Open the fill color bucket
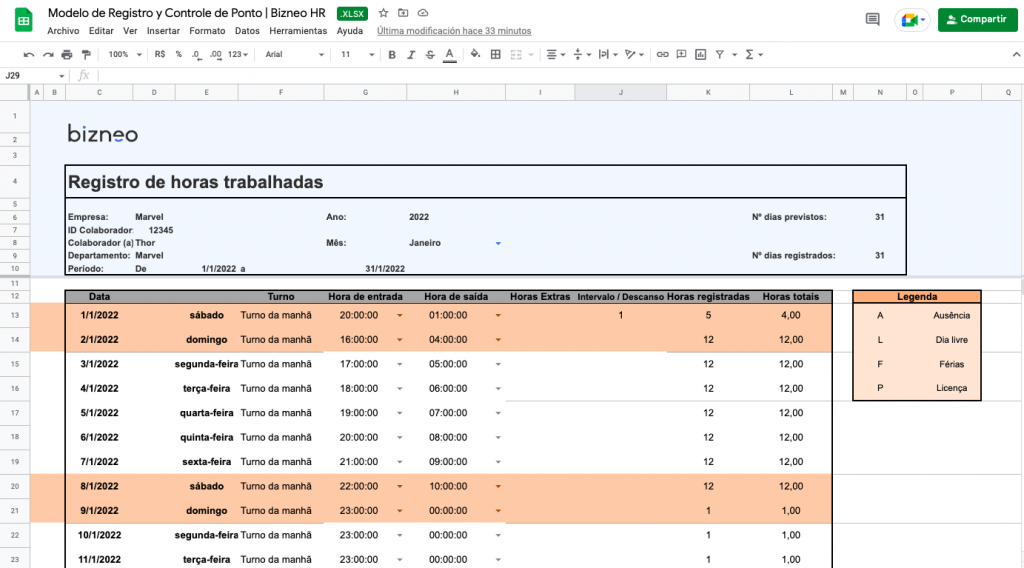This screenshot has width=1024, height=568. point(475,54)
